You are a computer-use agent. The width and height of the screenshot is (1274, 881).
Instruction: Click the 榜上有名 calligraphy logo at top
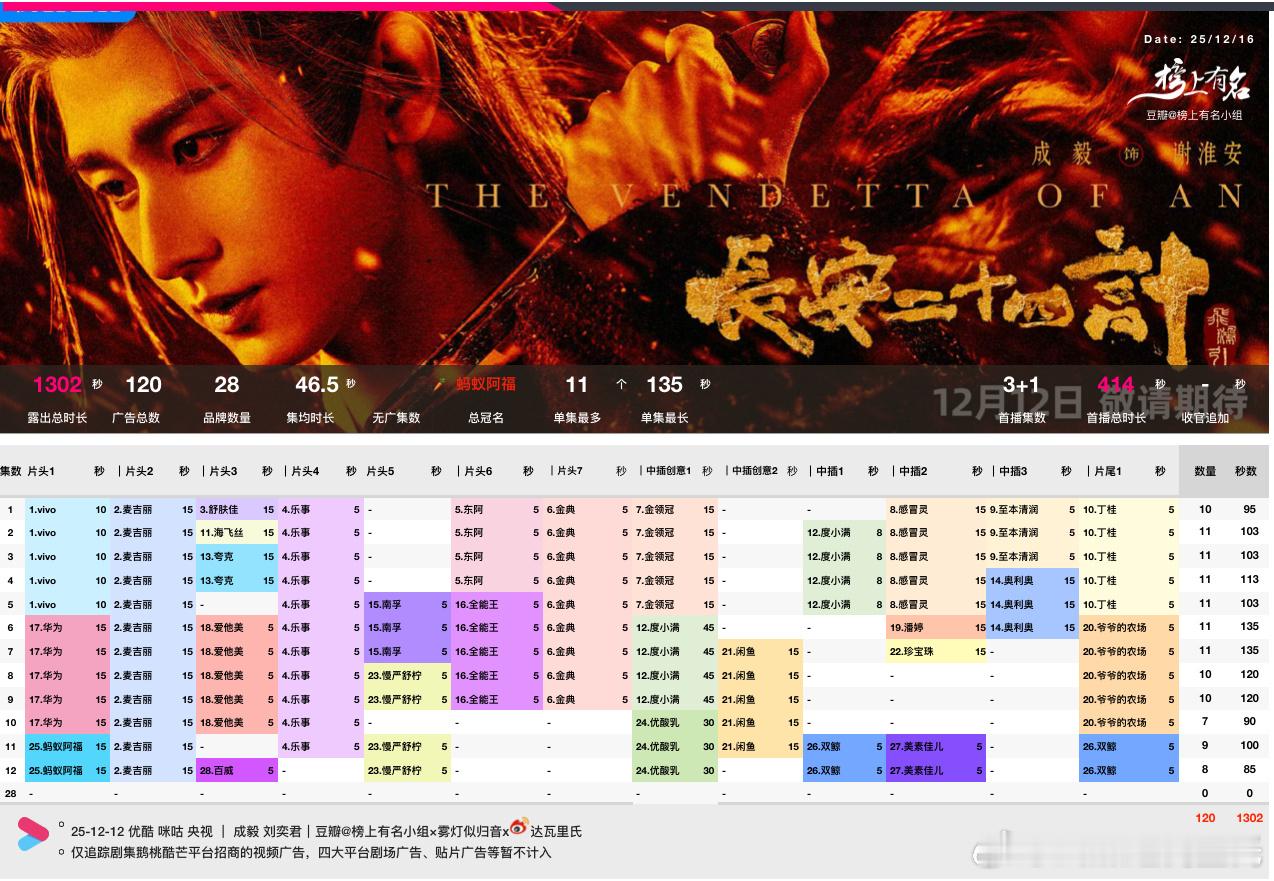point(1190,84)
